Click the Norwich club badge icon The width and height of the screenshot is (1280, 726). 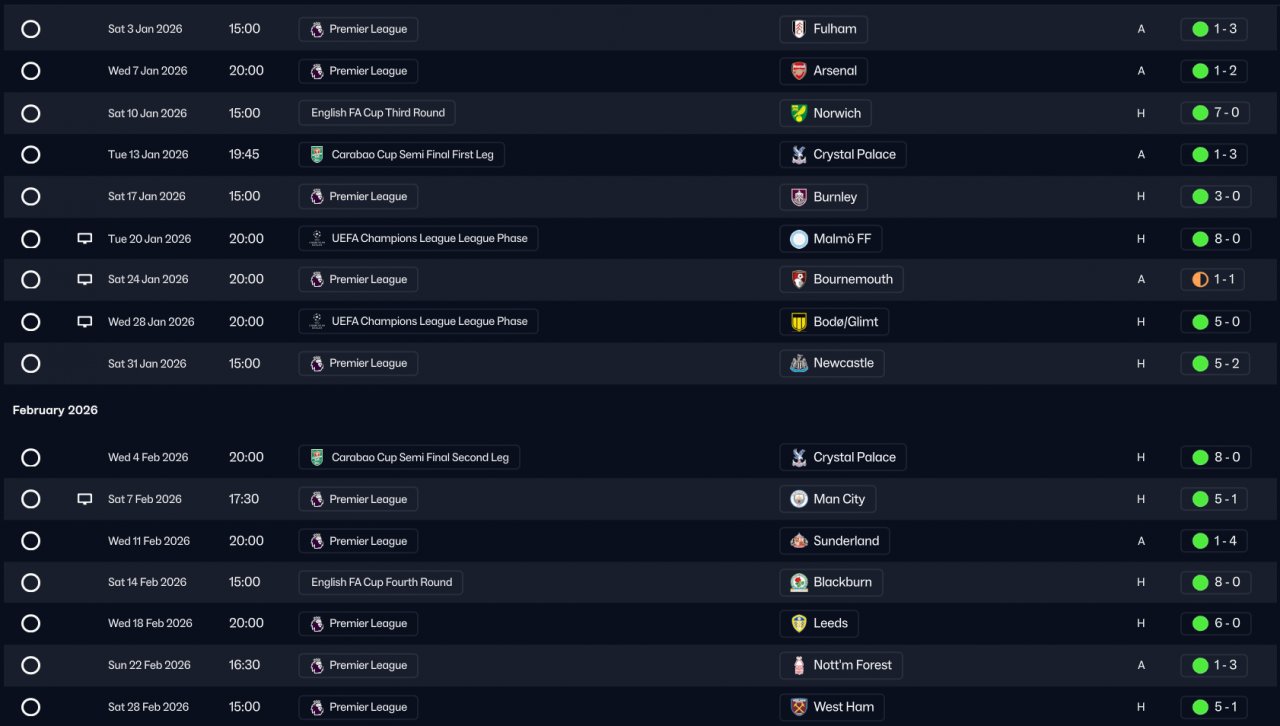pyautogui.click(x=798, y=113)
